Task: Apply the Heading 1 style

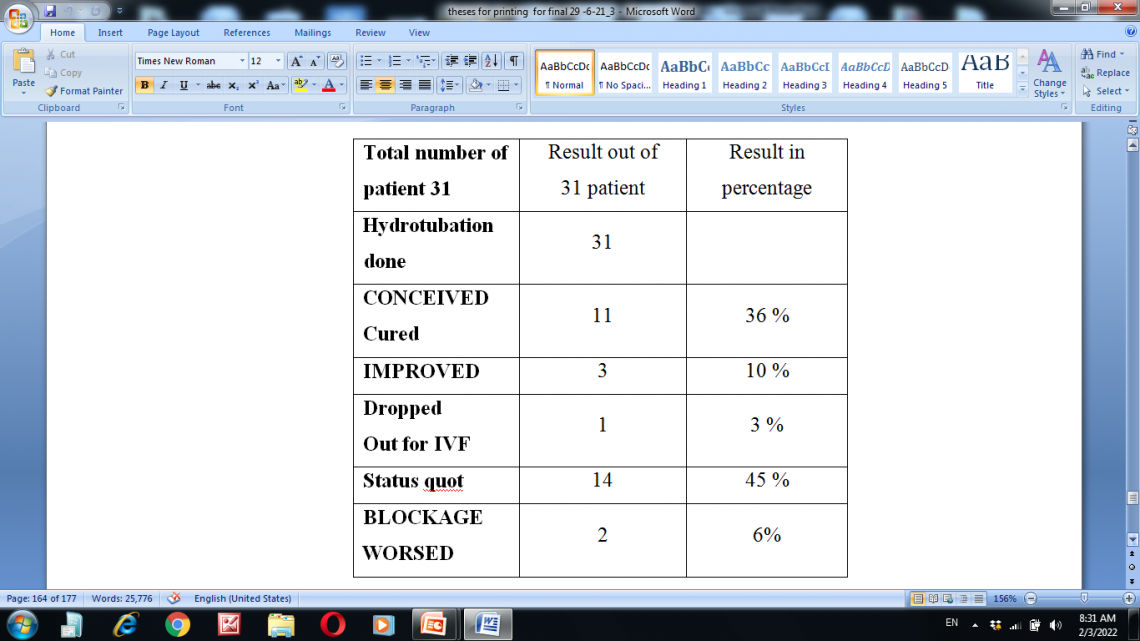Action: point(684,71)
